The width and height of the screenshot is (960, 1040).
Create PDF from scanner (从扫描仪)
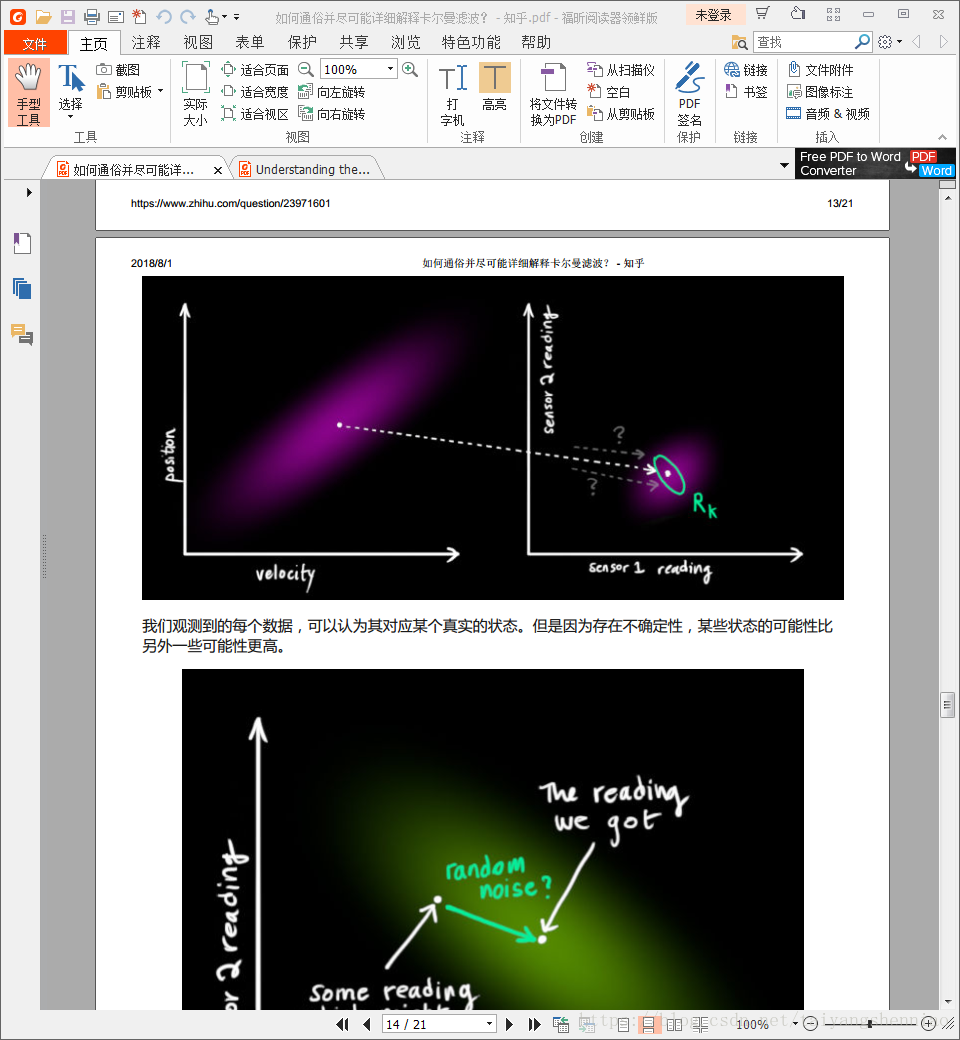point(621,70)
